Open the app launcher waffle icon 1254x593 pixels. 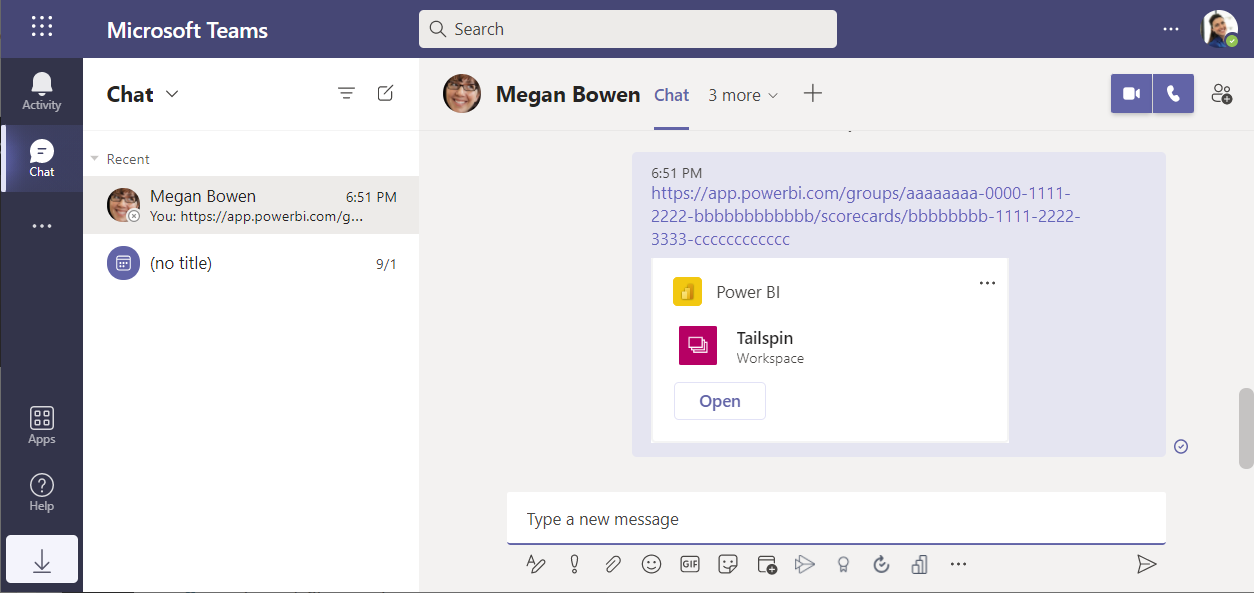pos(42,27)
